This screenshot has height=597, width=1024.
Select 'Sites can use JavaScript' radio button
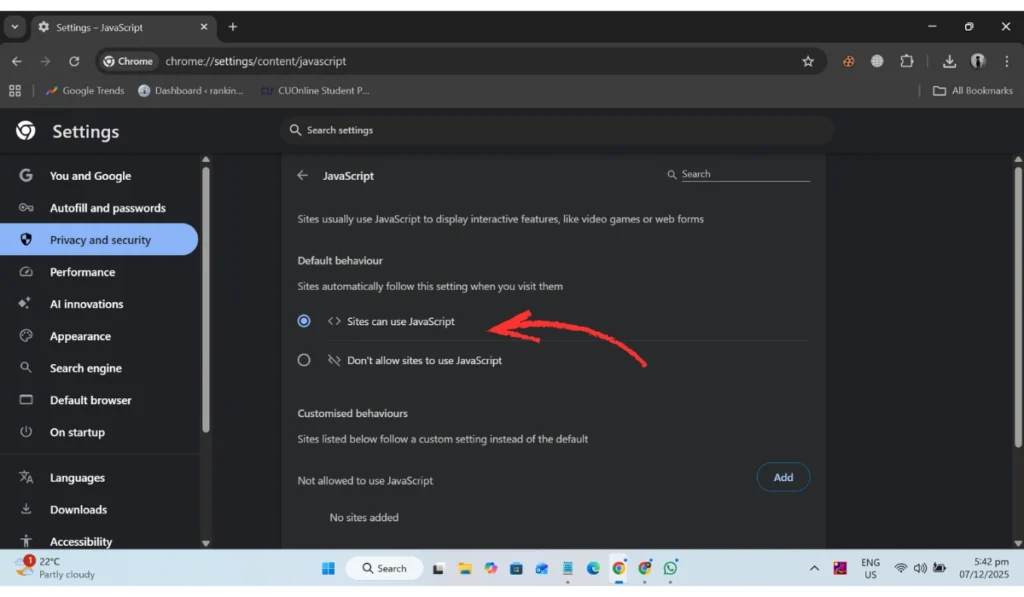[x=304, y=321]
